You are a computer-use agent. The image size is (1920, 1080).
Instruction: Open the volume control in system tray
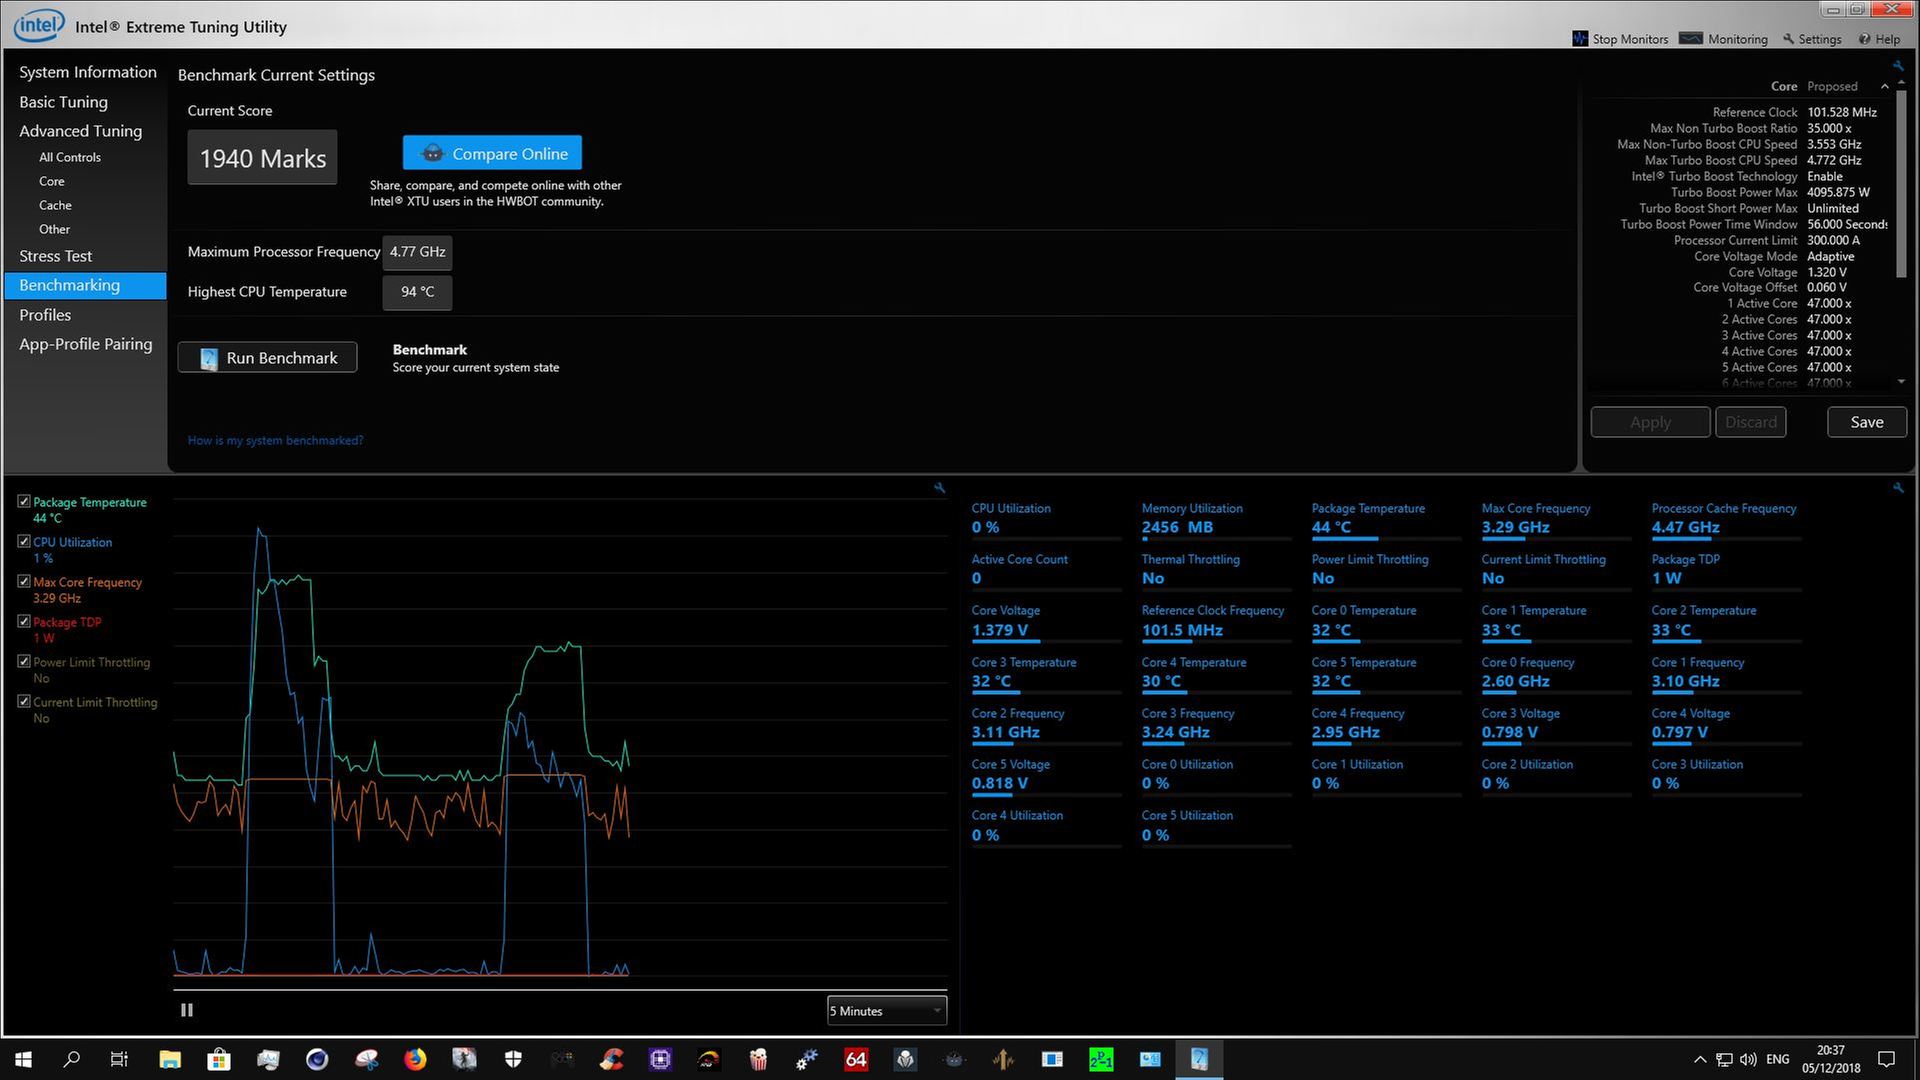(x=1748, y=1059)
